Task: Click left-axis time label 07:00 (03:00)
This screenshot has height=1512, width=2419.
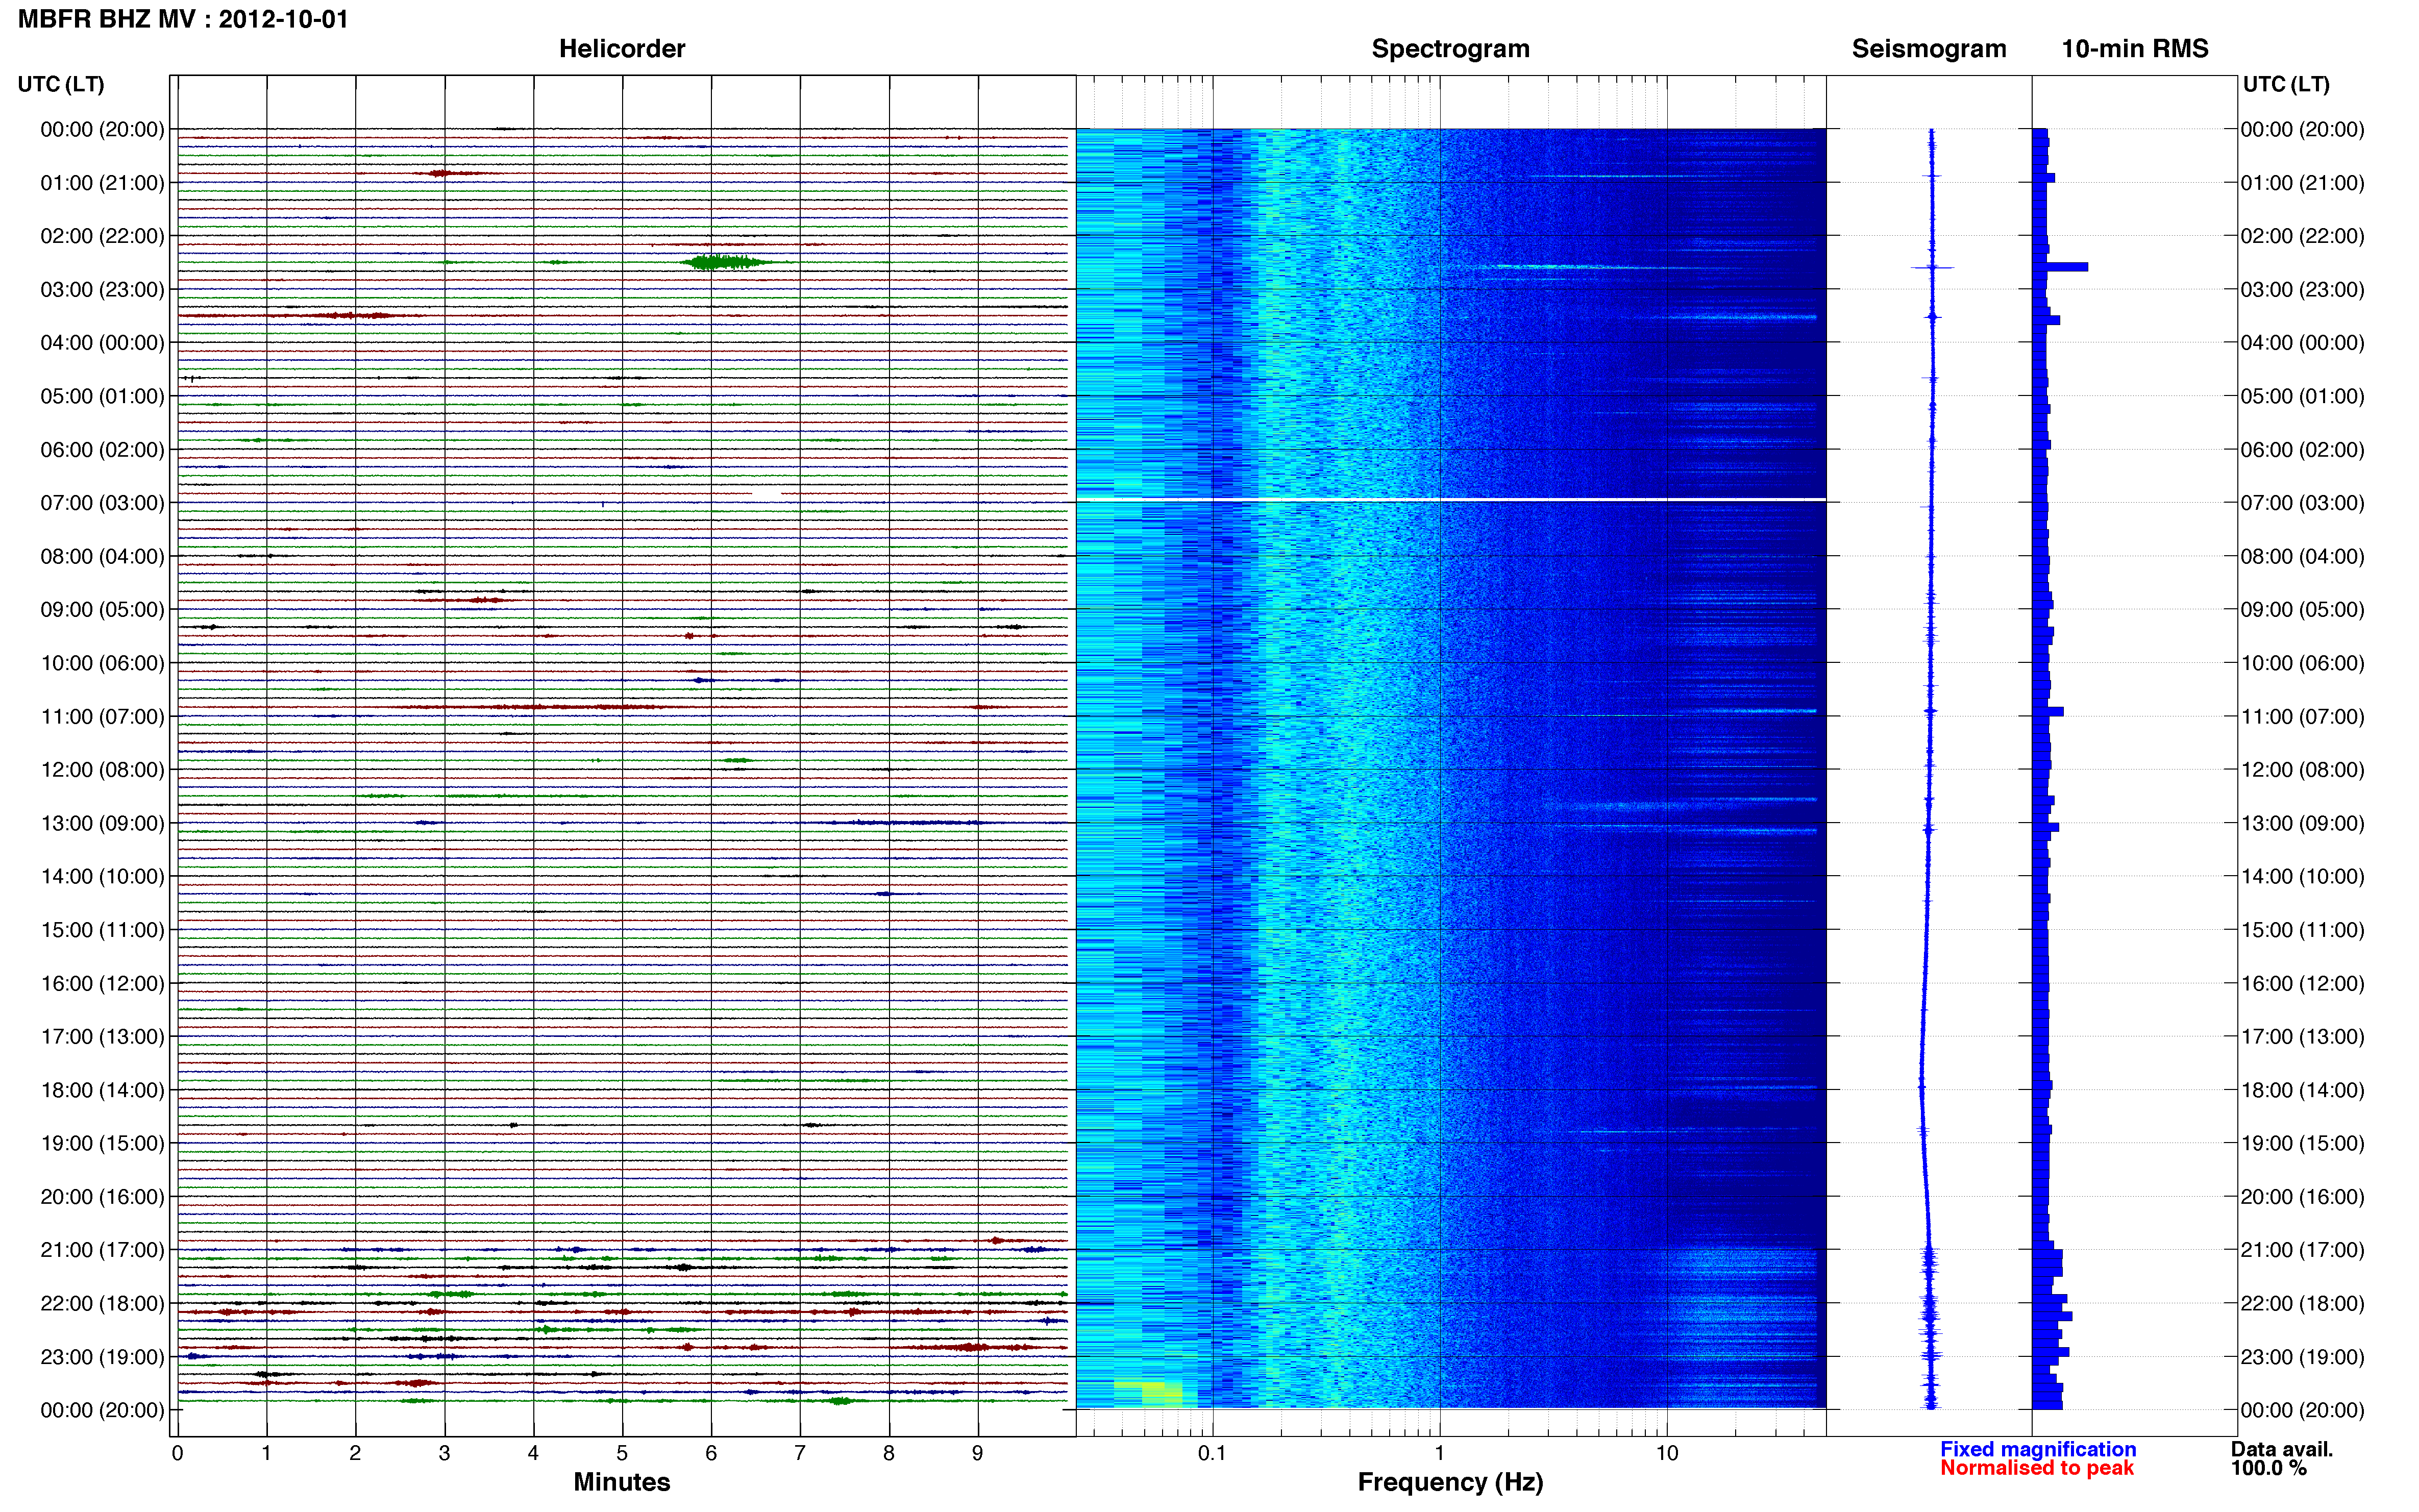Action: coord(102,503)
